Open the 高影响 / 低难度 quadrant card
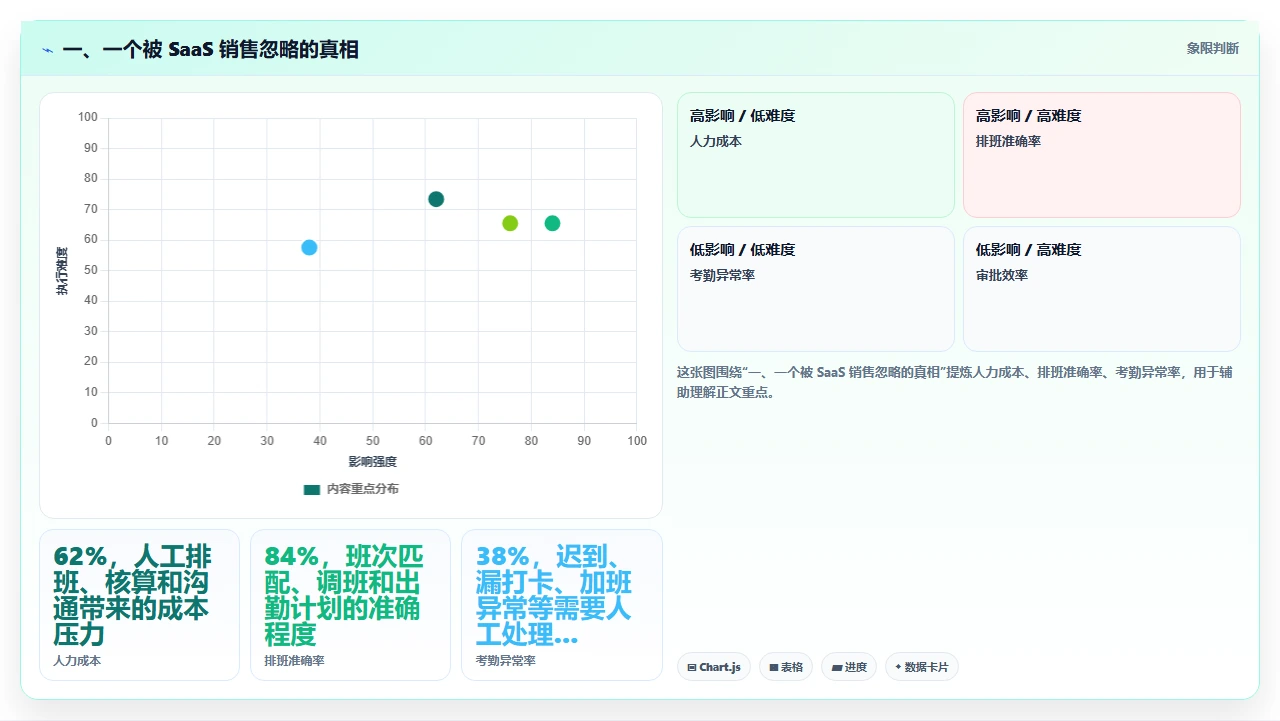The width and height of the screenshot is (1280, 721). click(816, 155)
